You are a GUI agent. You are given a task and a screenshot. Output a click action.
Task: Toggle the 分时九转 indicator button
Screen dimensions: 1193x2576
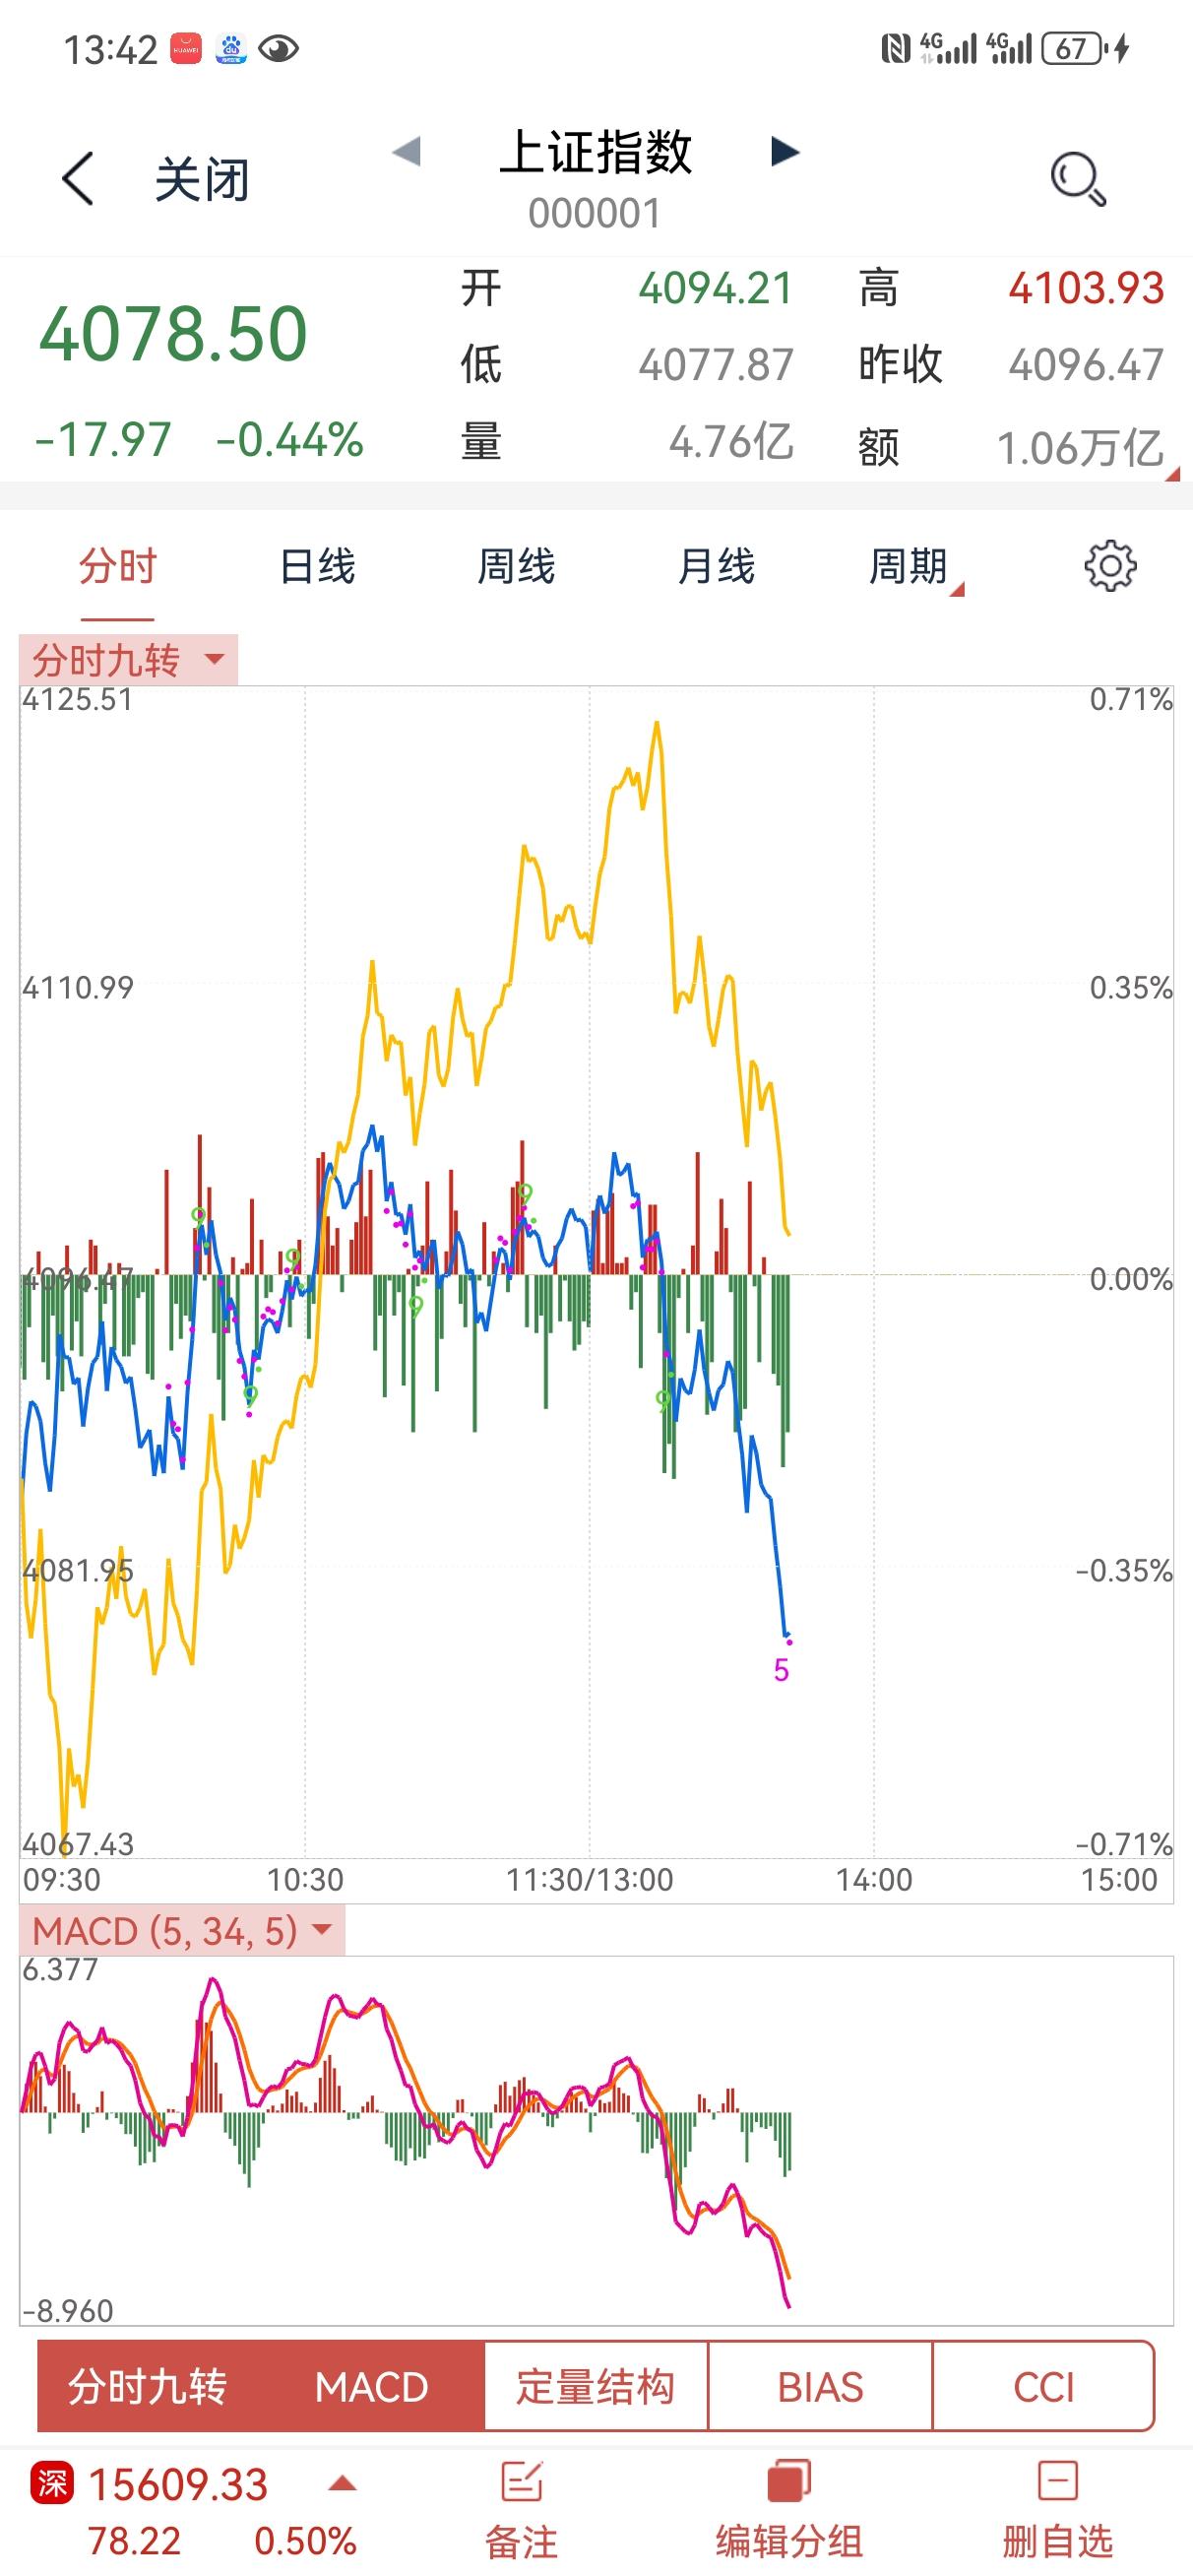pos(148,2387)
